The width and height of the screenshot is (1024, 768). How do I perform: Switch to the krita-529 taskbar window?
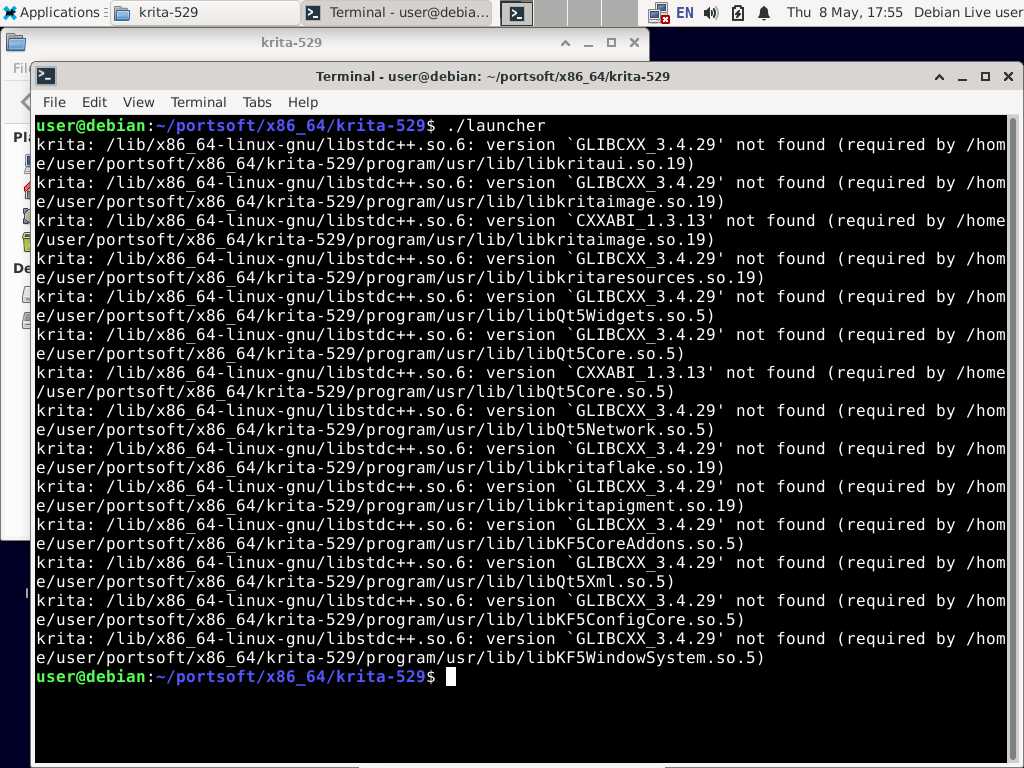click(x=204, y=12)
